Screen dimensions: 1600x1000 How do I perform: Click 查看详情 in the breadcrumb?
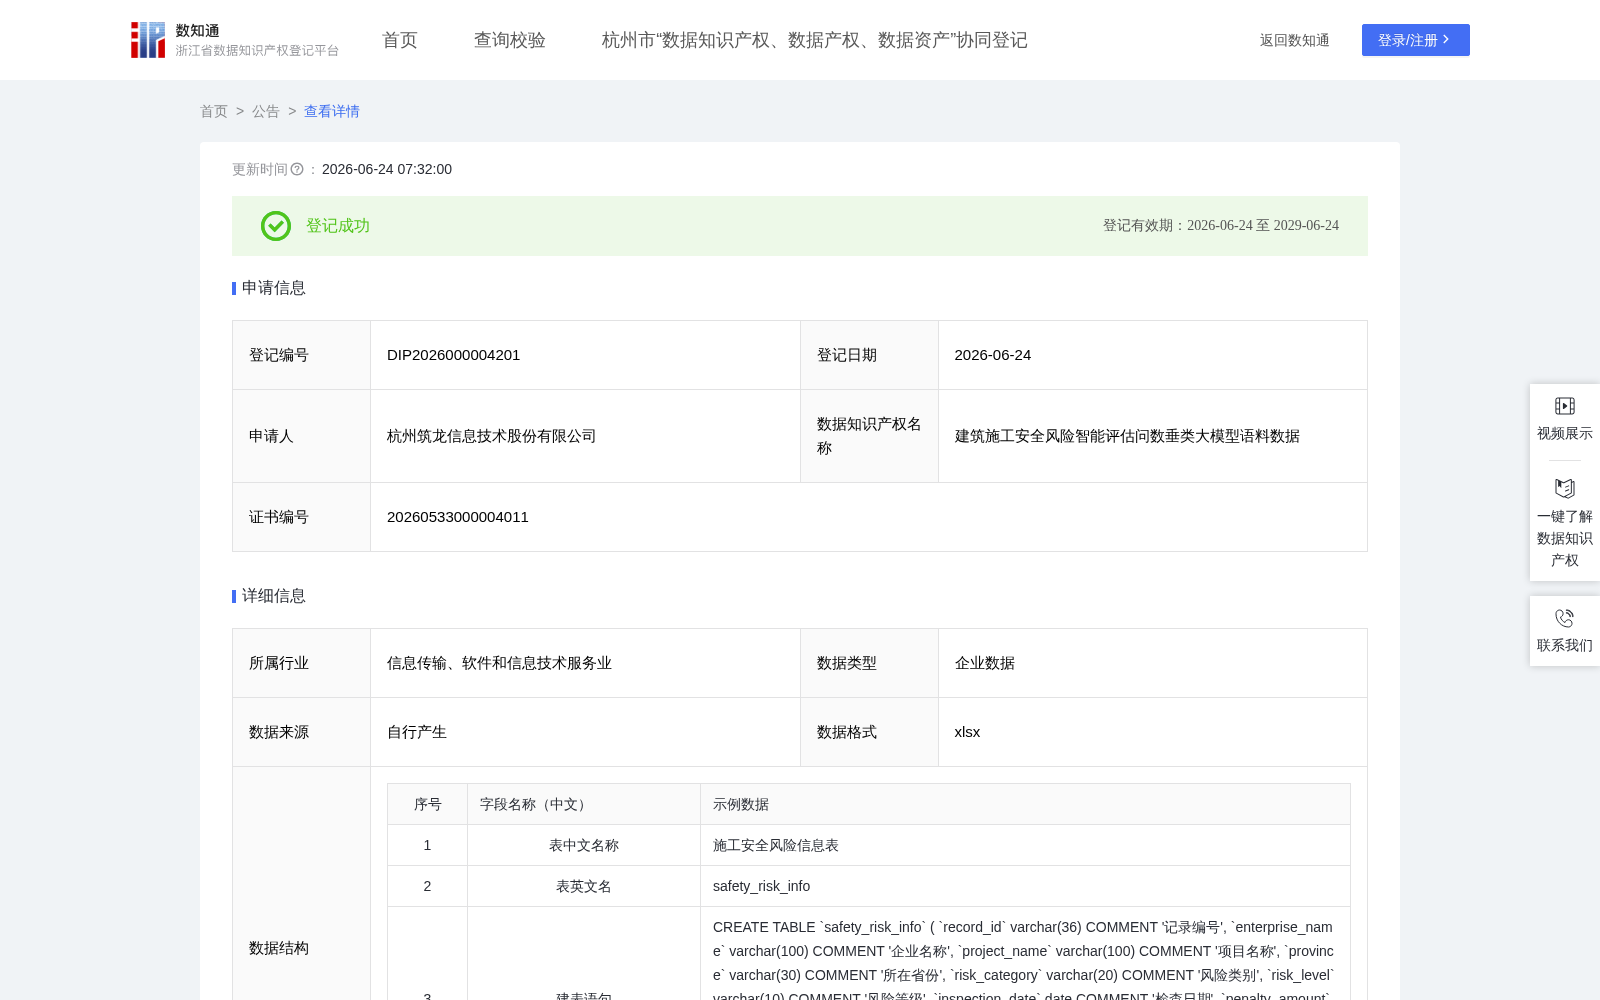coord(332,111)
